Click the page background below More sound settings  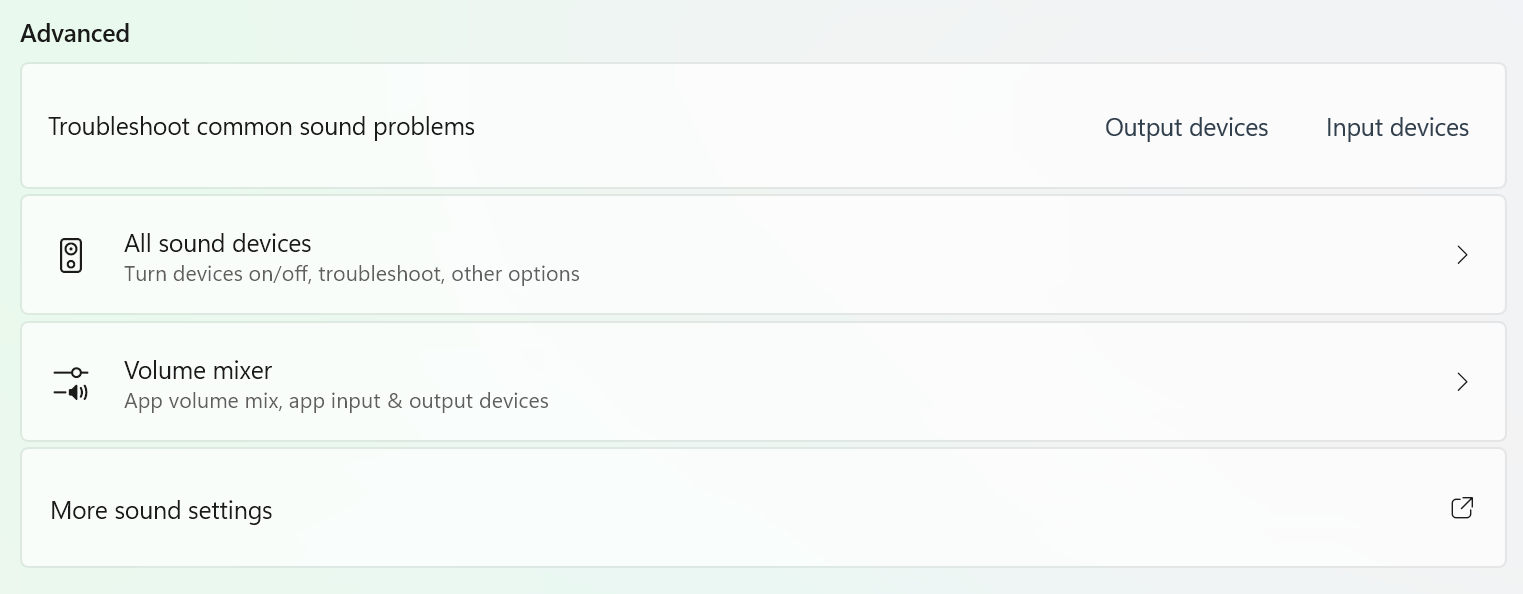tap(760, 582)
